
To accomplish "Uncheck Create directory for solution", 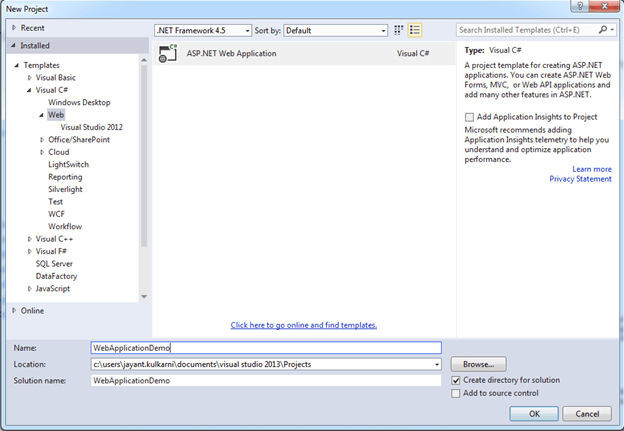I will (456, 380).
